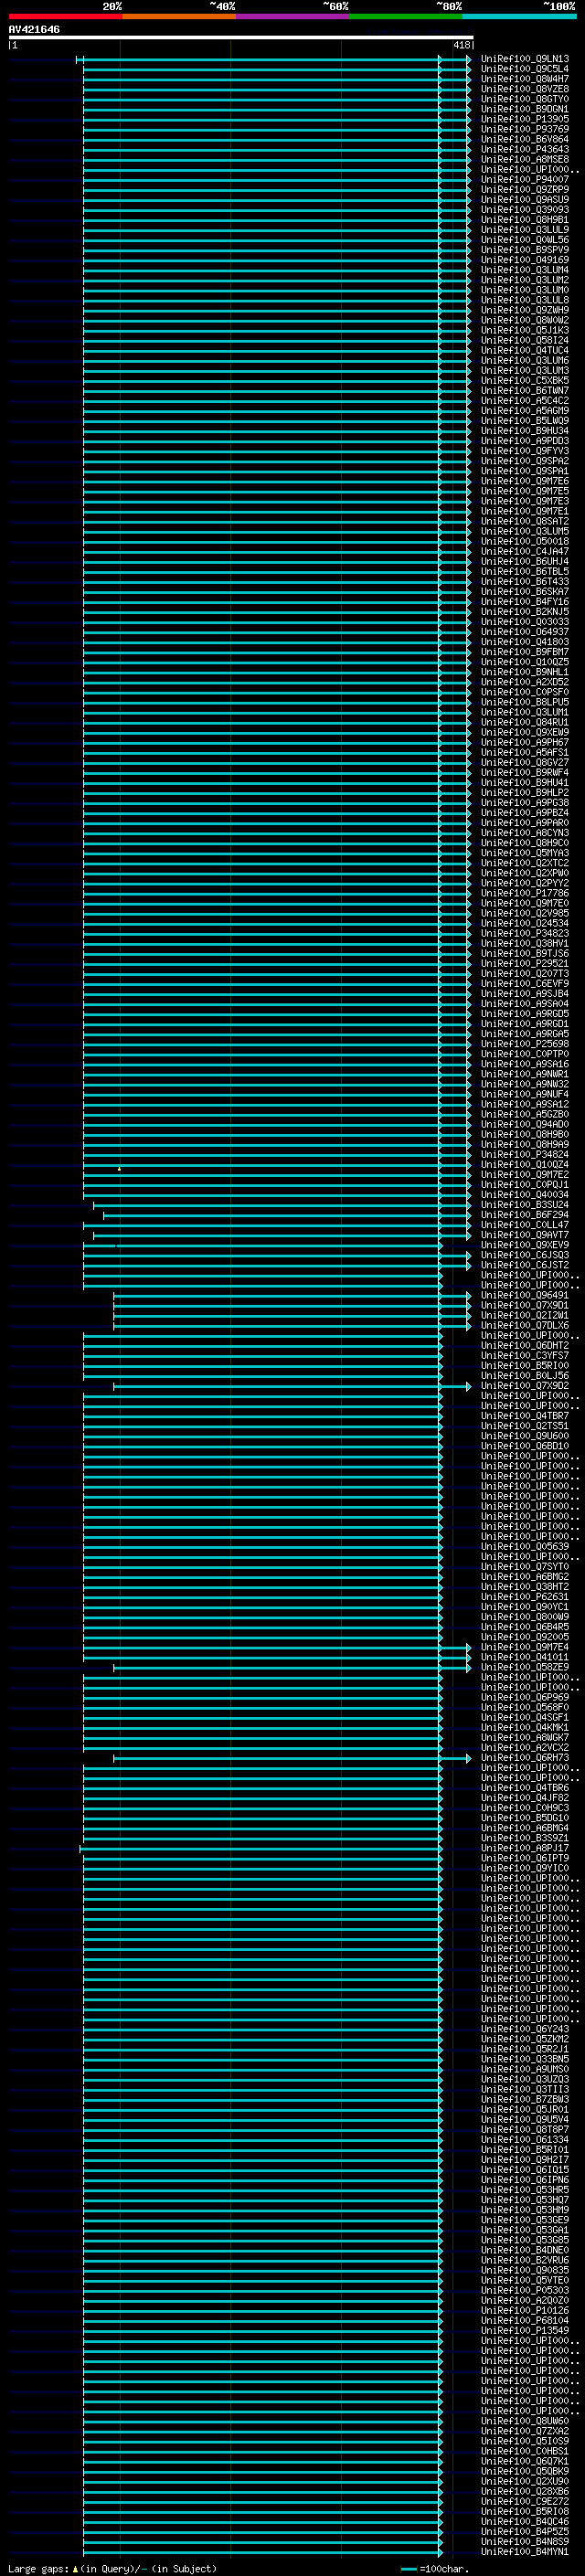Open UniRef100_P13549 hit
Viewport: 585px width, 2576px height.
click(524, 2330)
